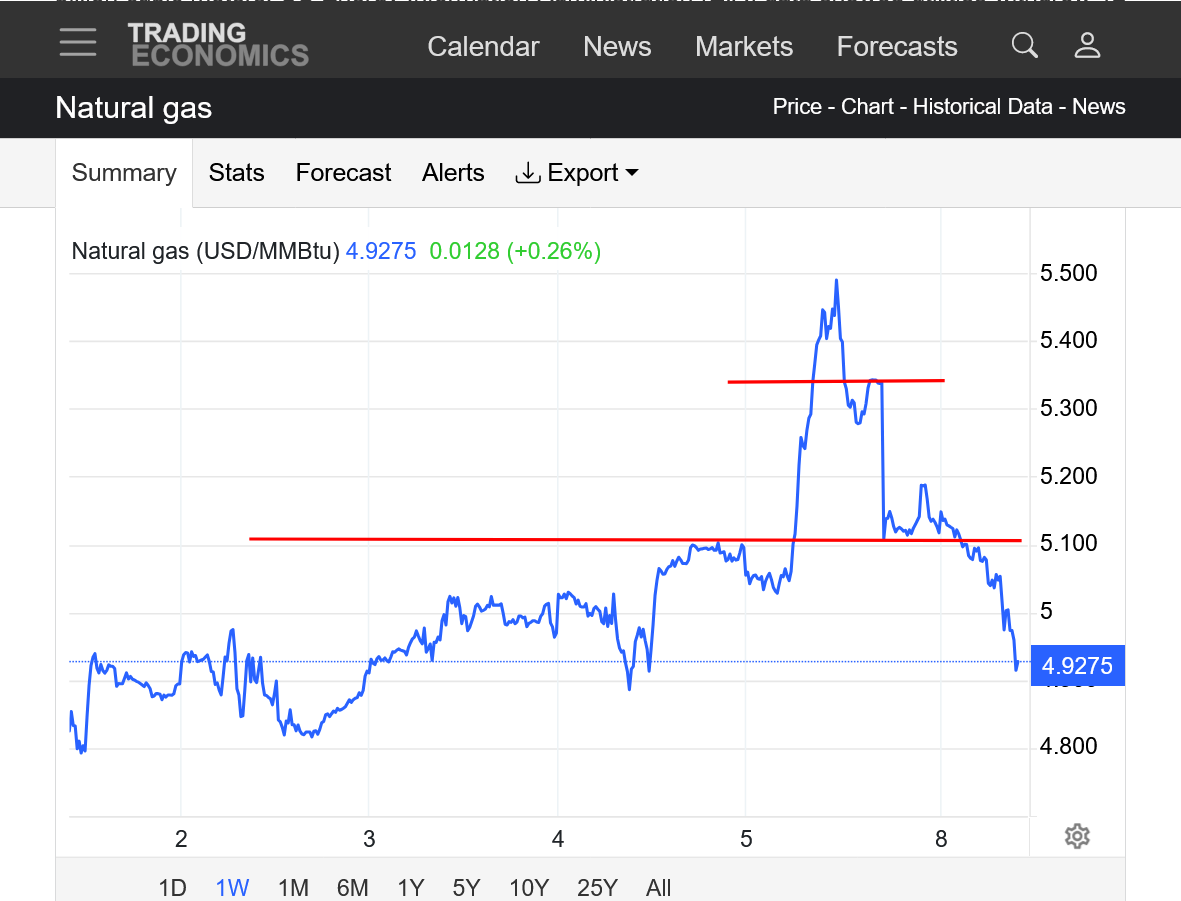Click the Historical Data link
The width and height of the screenshot is (1181, 901).
tap(981, 107)
